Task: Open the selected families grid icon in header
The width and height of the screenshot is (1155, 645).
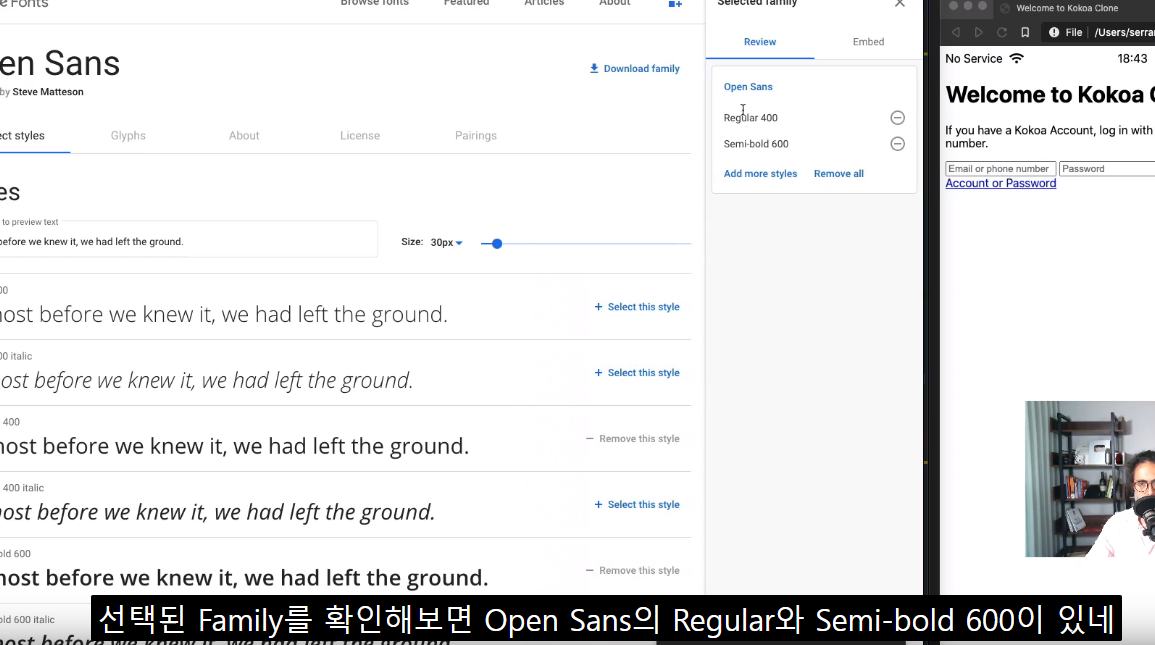Action: (675, 4)
